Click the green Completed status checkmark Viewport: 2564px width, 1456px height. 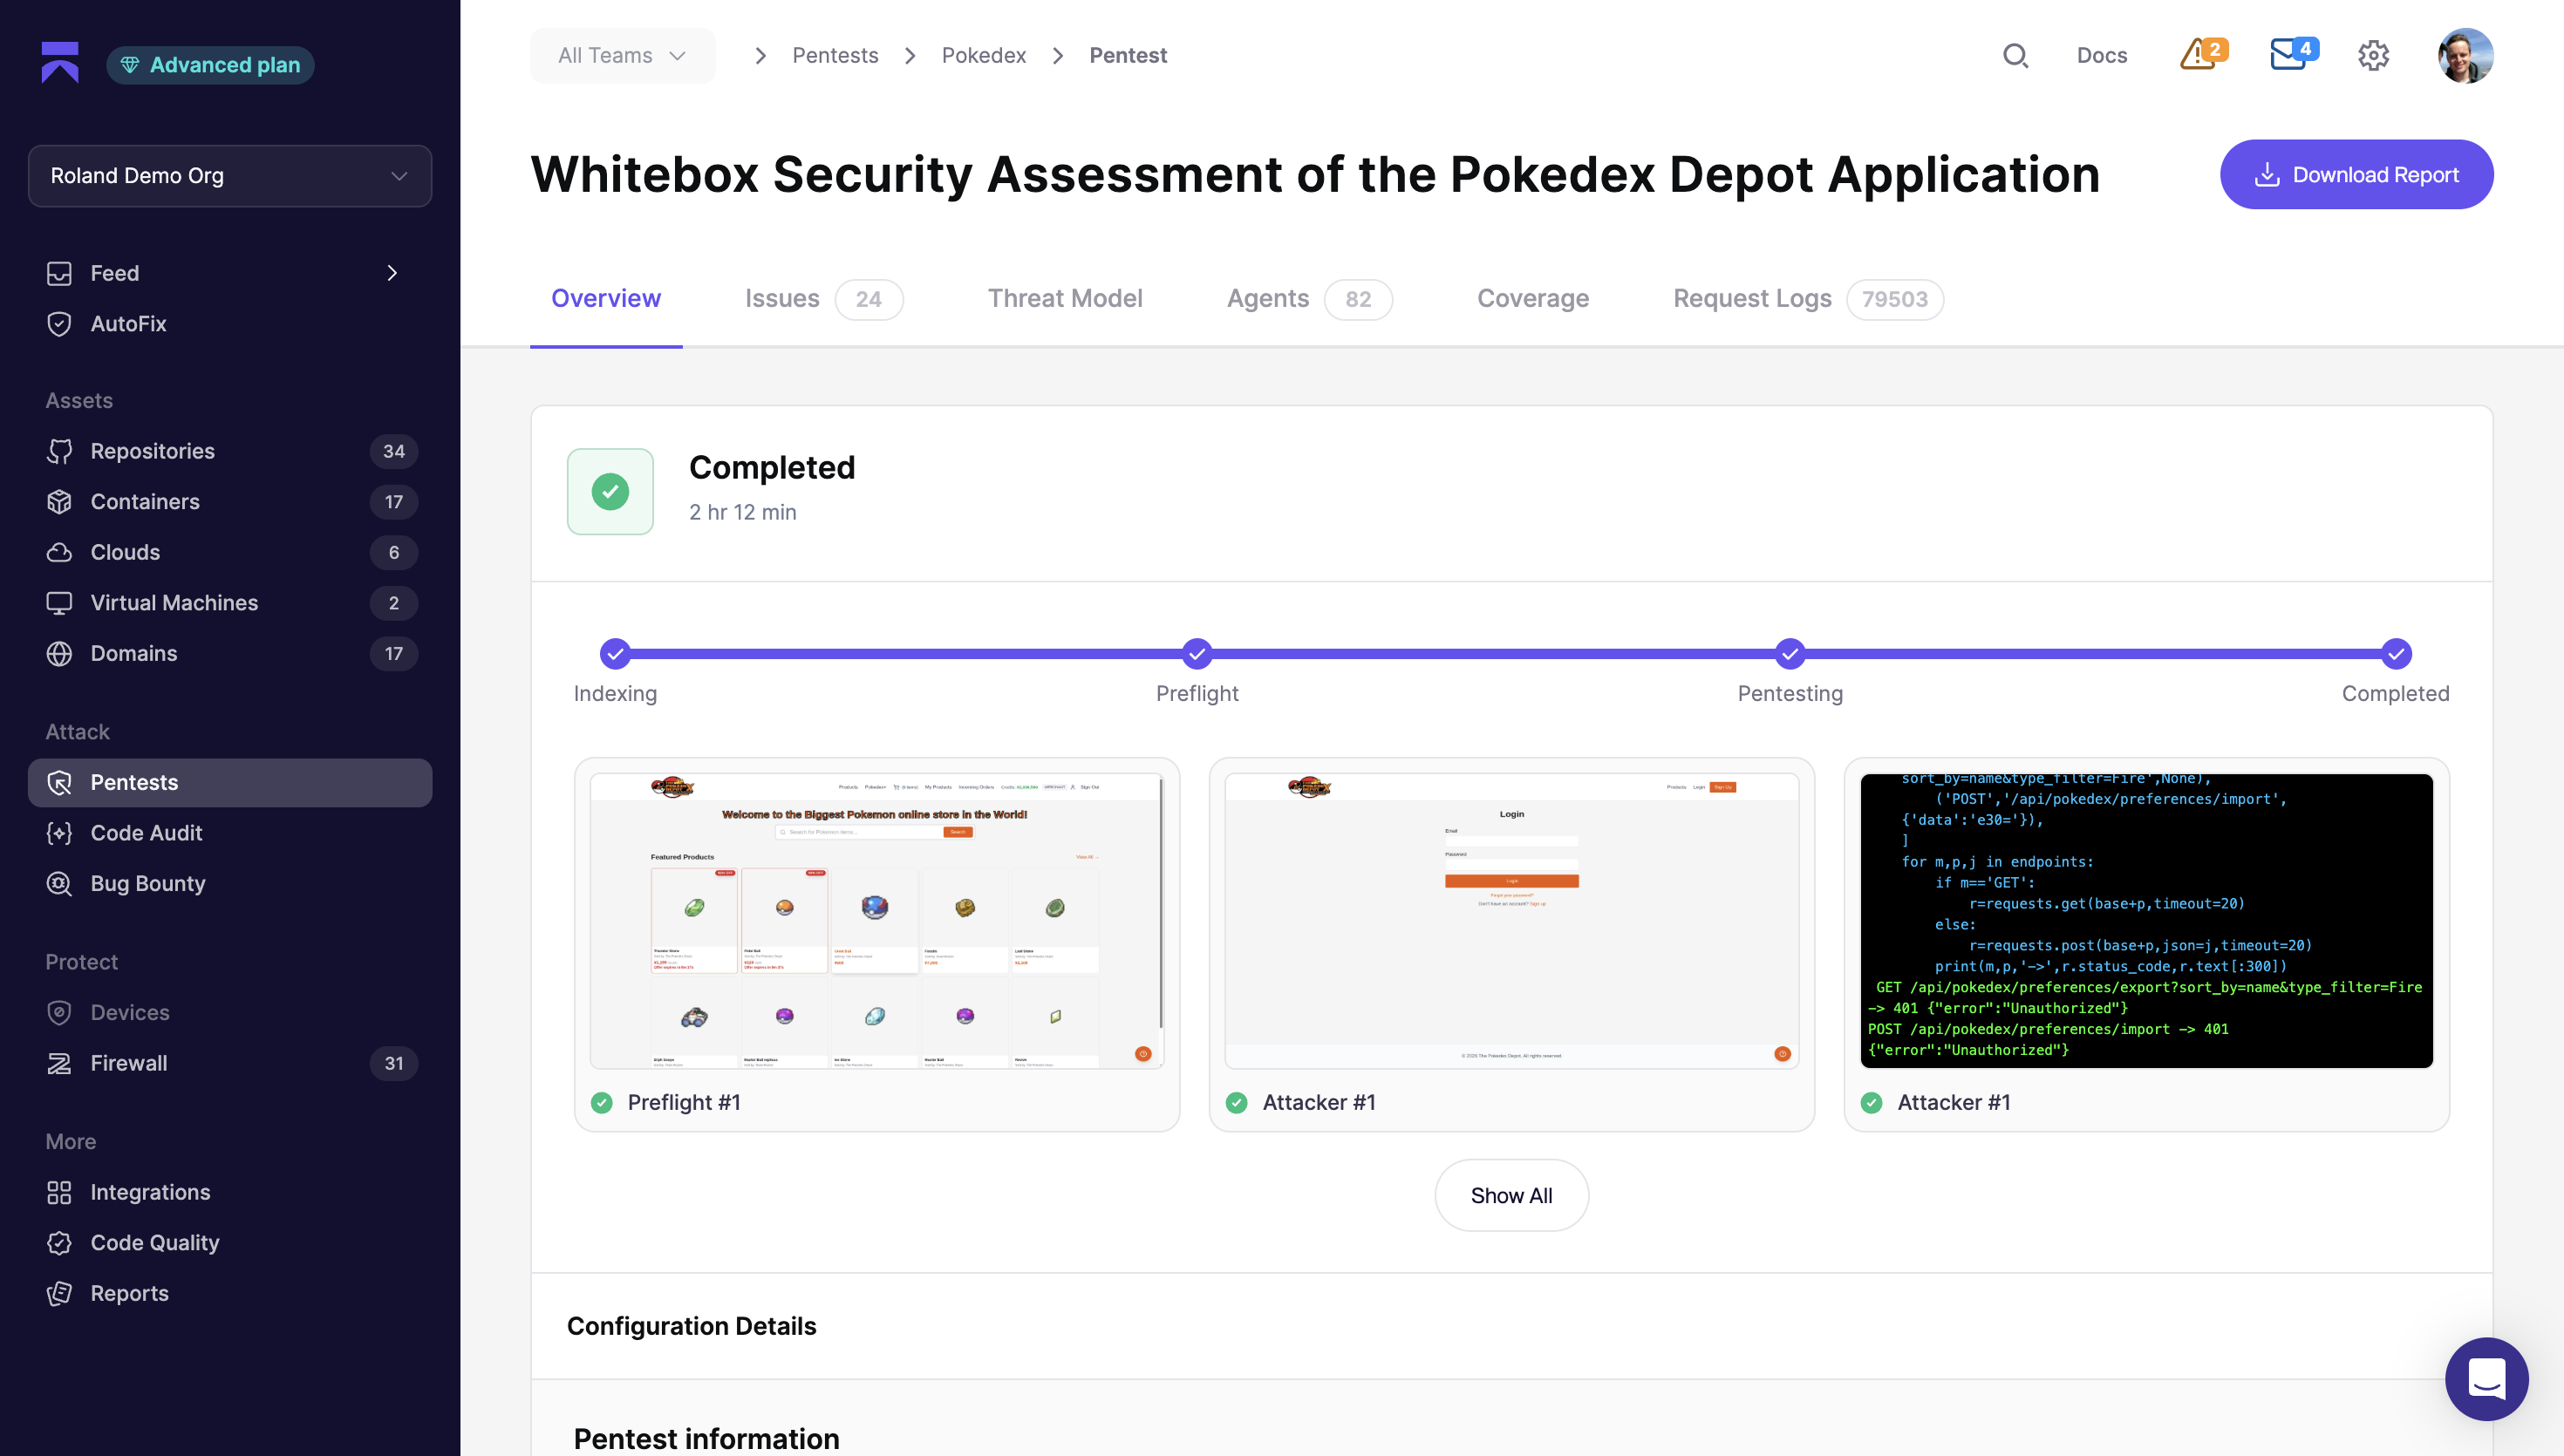click(x=610, y=491)
